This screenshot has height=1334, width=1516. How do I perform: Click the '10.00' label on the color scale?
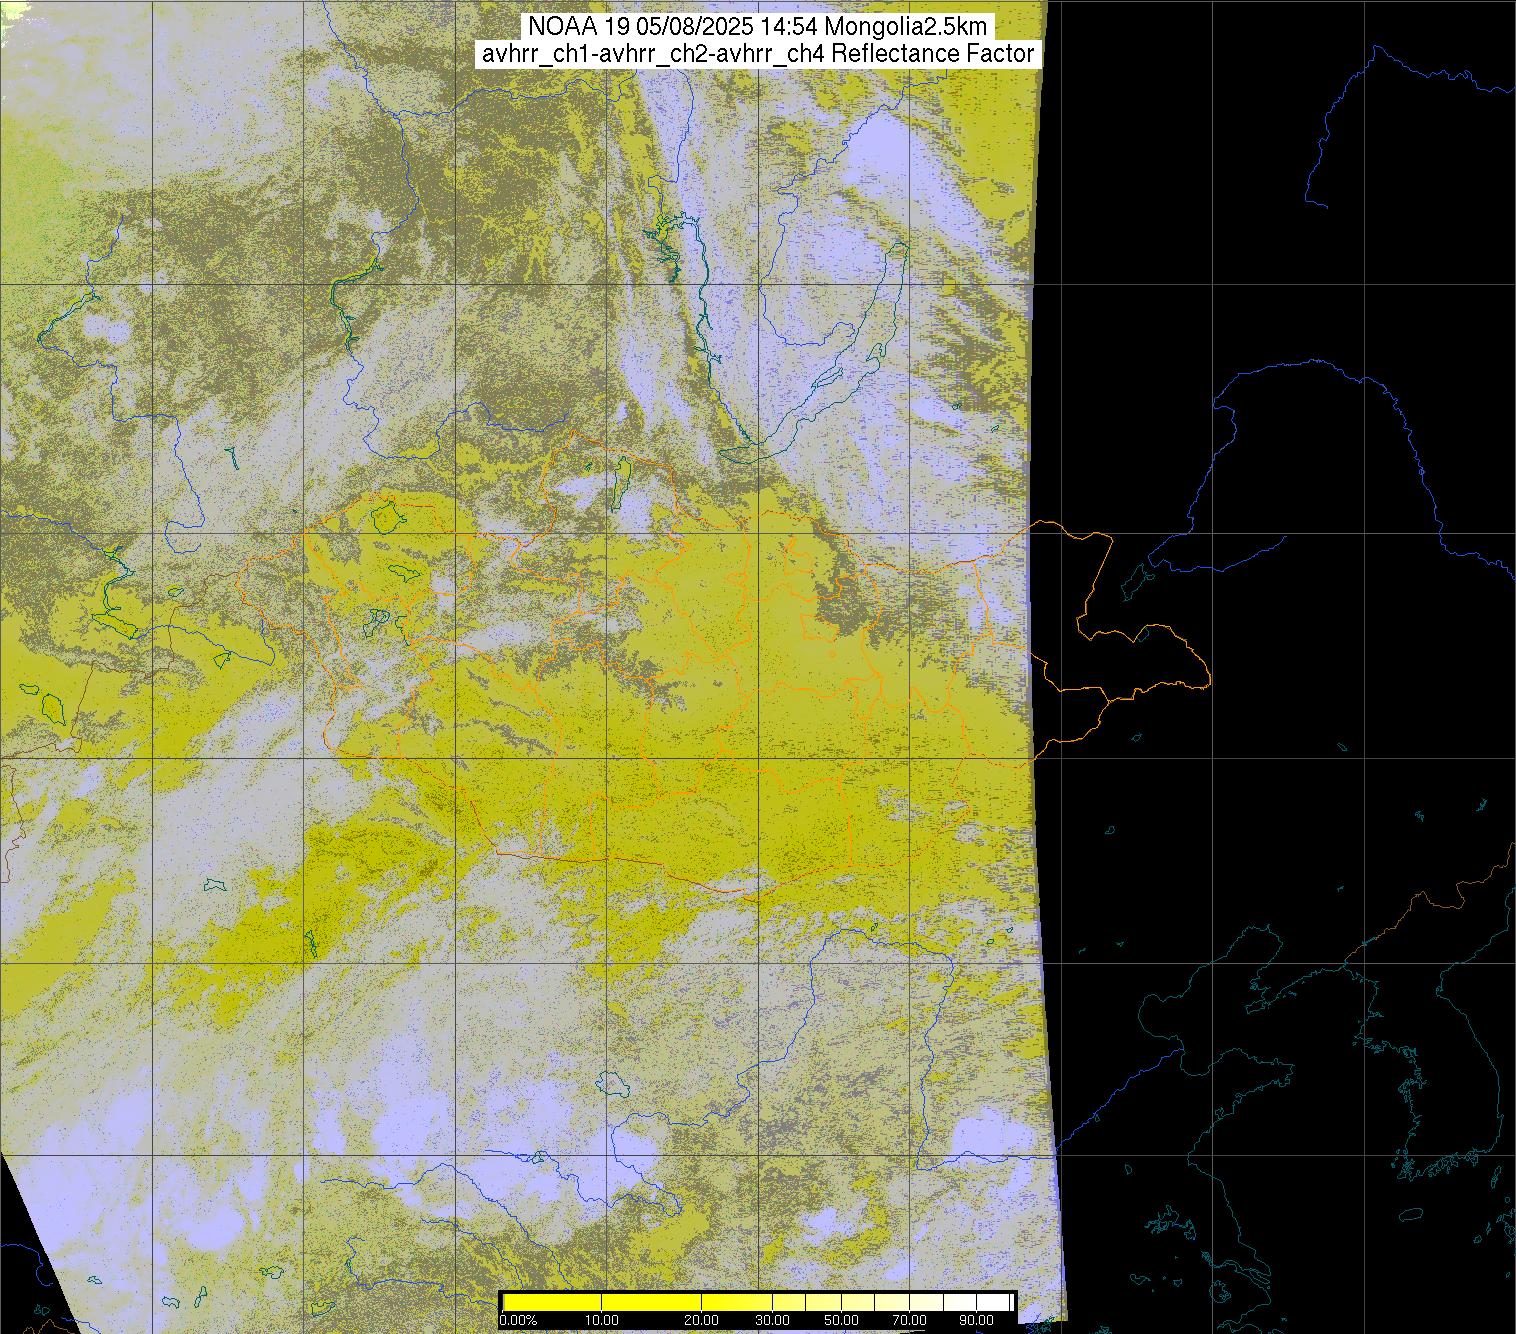pyautogui.click(x=602, y=1320)
